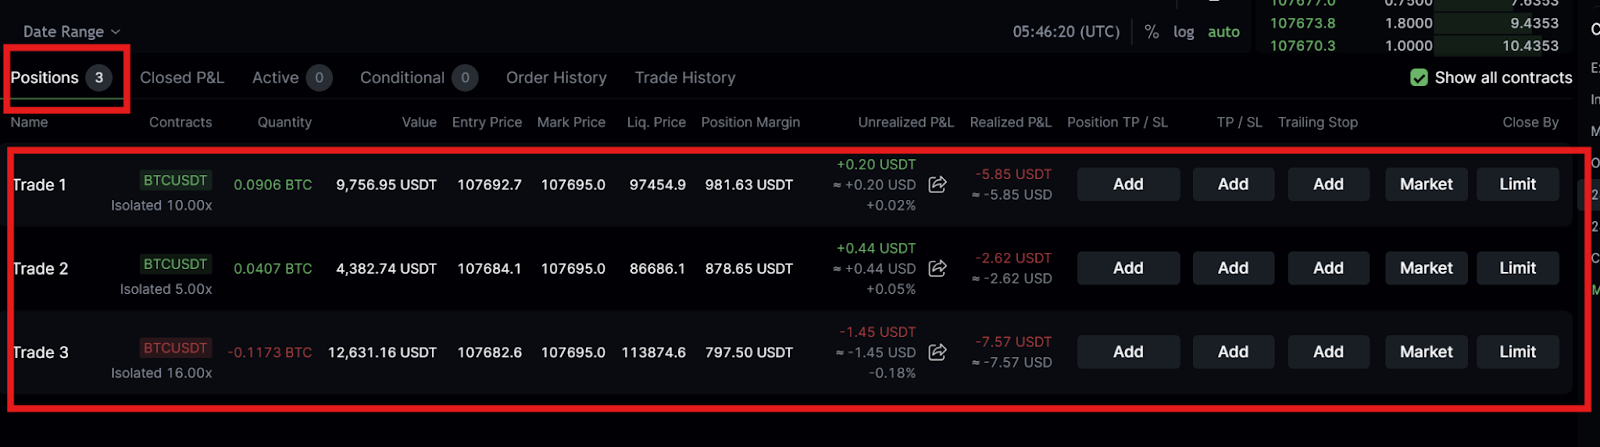Switch to Closed P&L tab

tap(182, 78)
